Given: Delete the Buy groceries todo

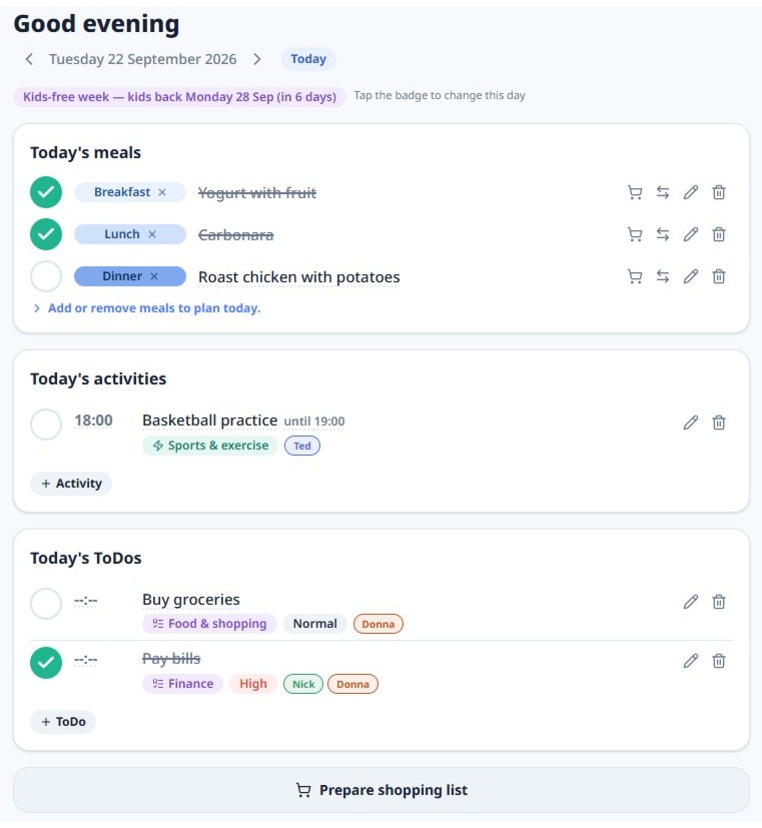Looking at the screenshot, I should coord(719,601).
